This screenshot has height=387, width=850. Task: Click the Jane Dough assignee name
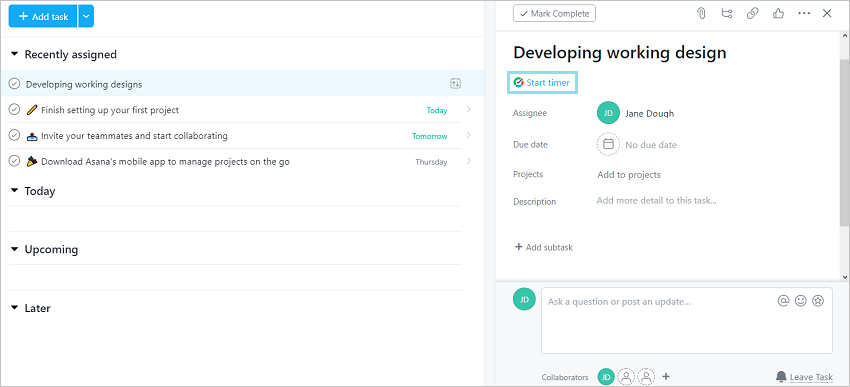[649, 113]
